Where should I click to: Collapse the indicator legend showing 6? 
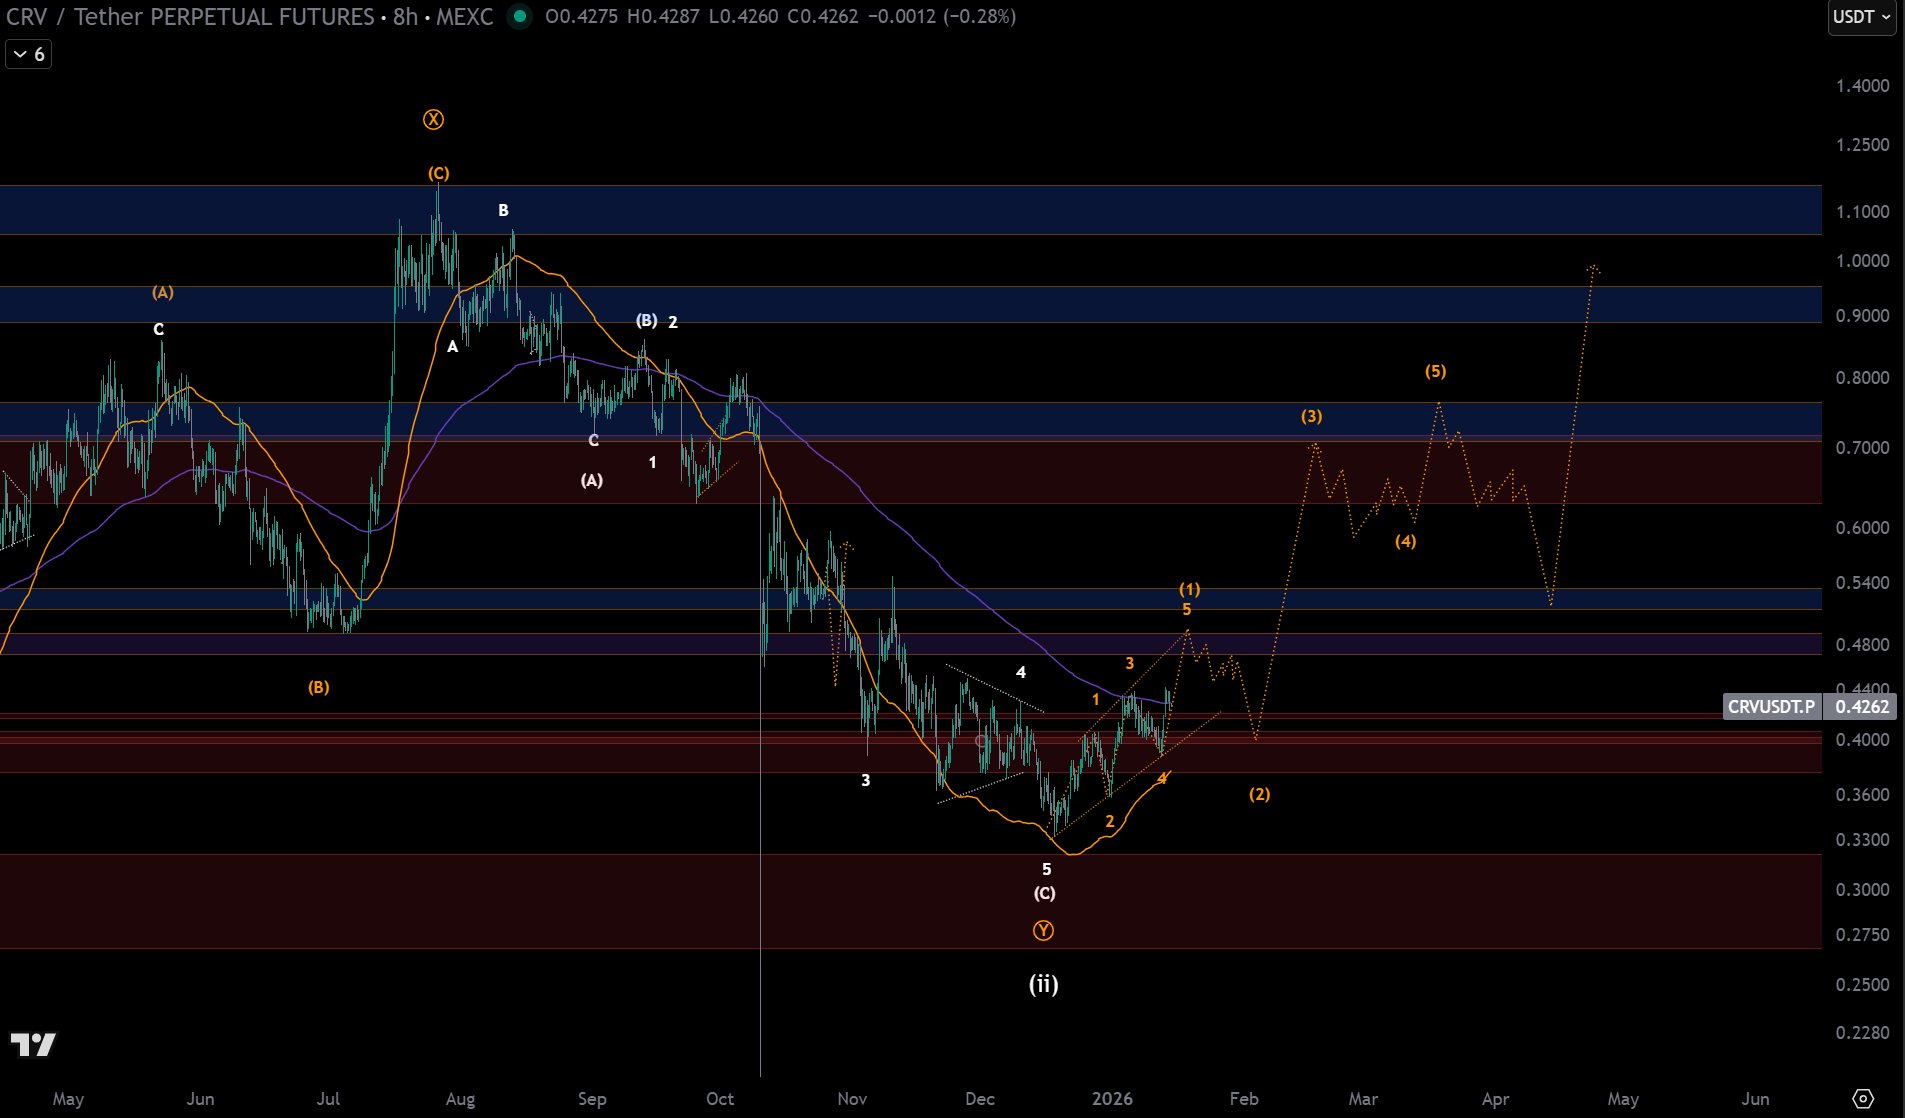point(28,54)
